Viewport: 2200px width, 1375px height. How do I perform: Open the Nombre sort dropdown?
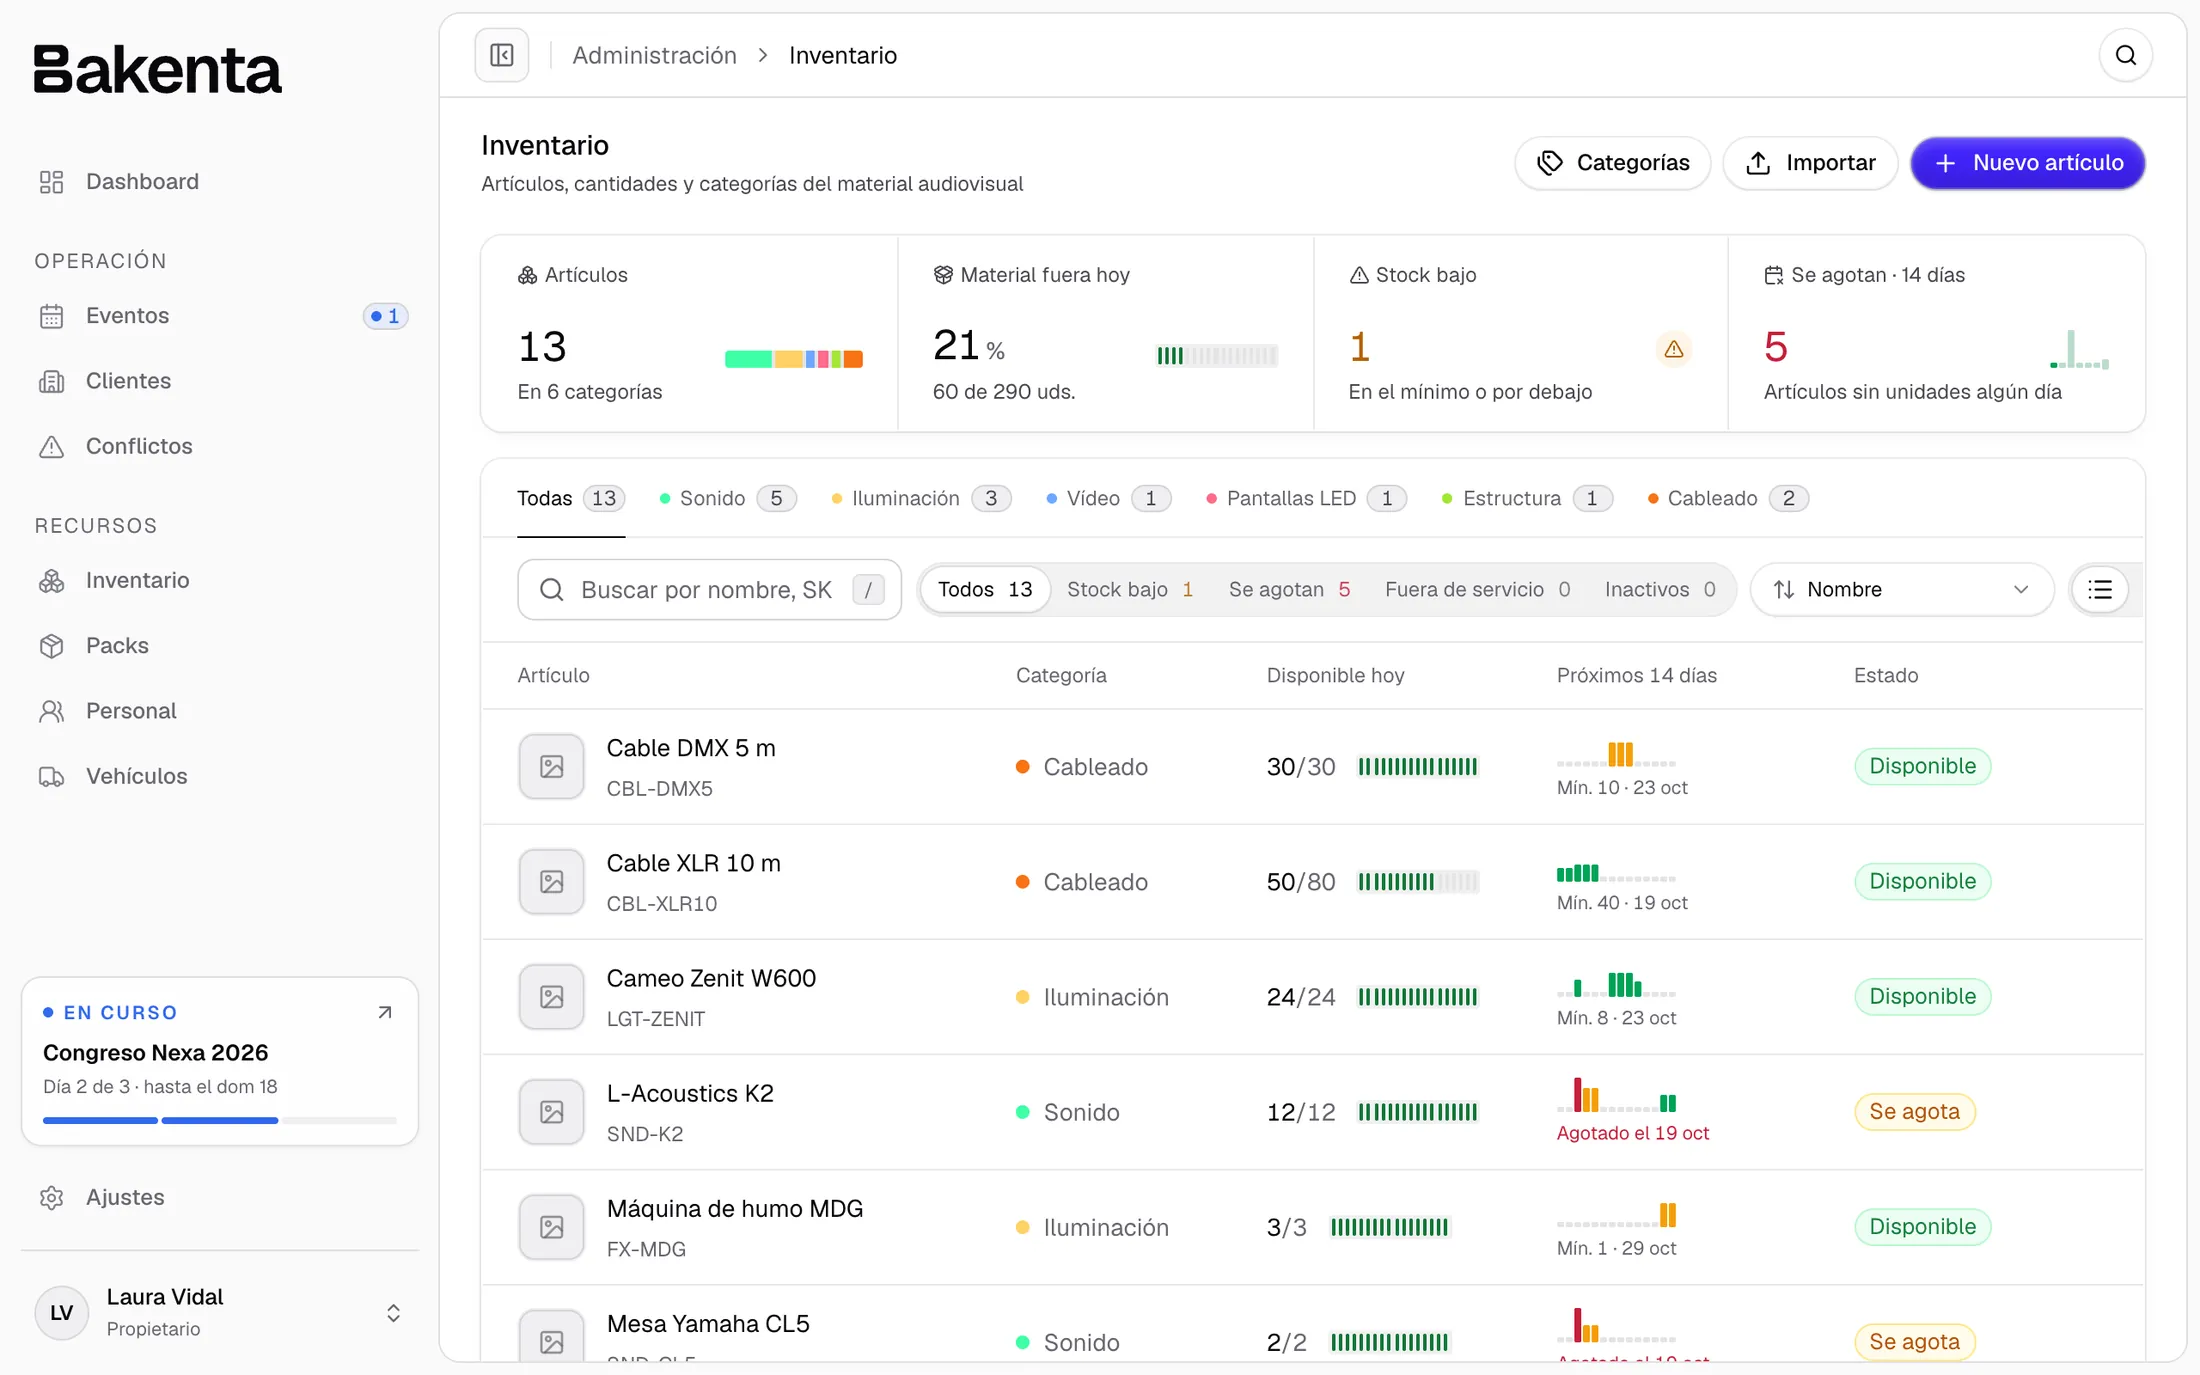pyautogui.click(x=1901, y=590)
